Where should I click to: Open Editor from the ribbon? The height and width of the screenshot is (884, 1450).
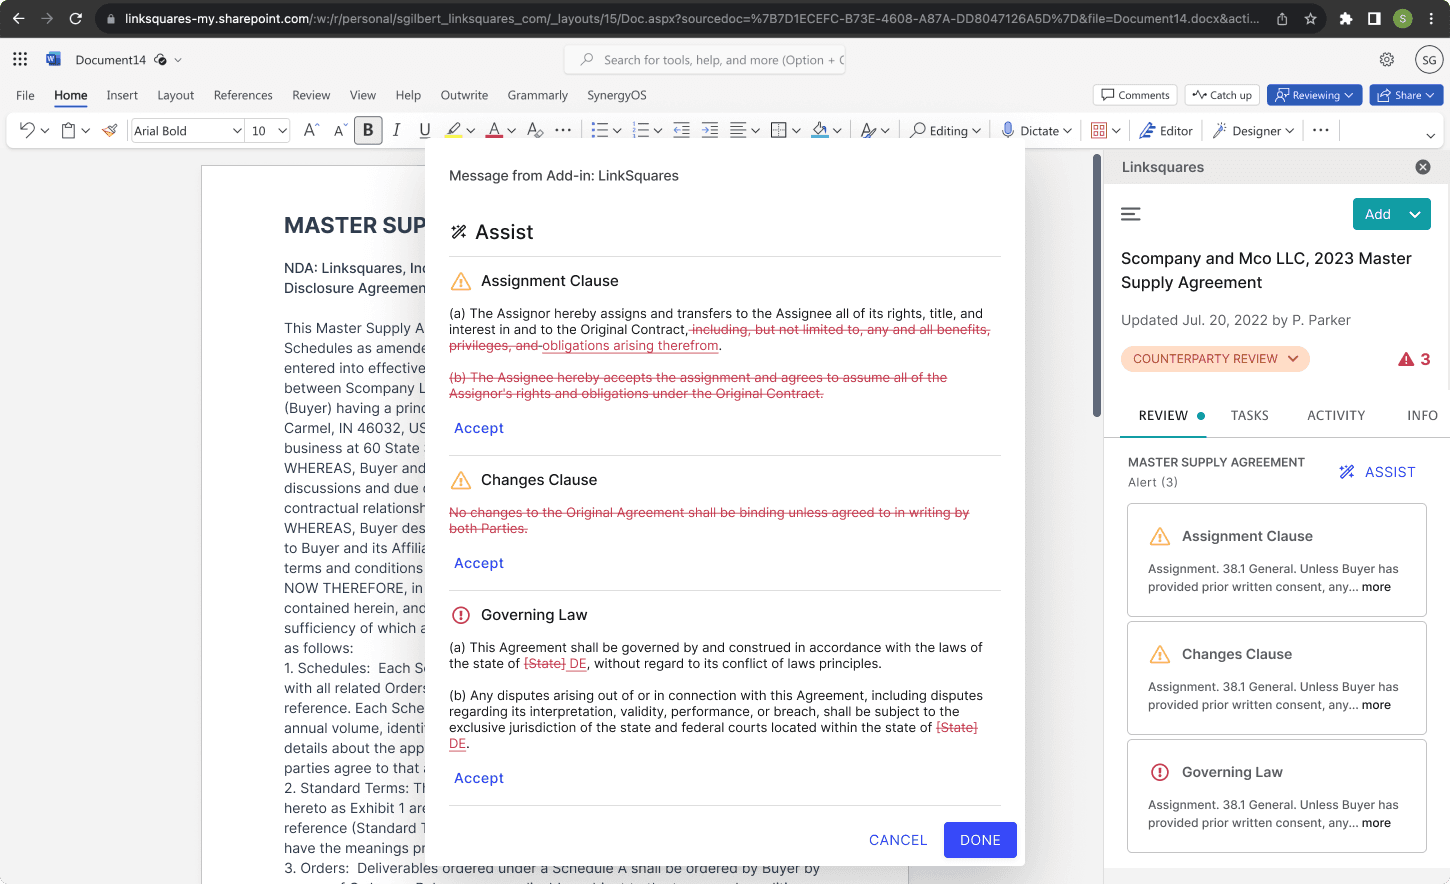coord(1166,130)
